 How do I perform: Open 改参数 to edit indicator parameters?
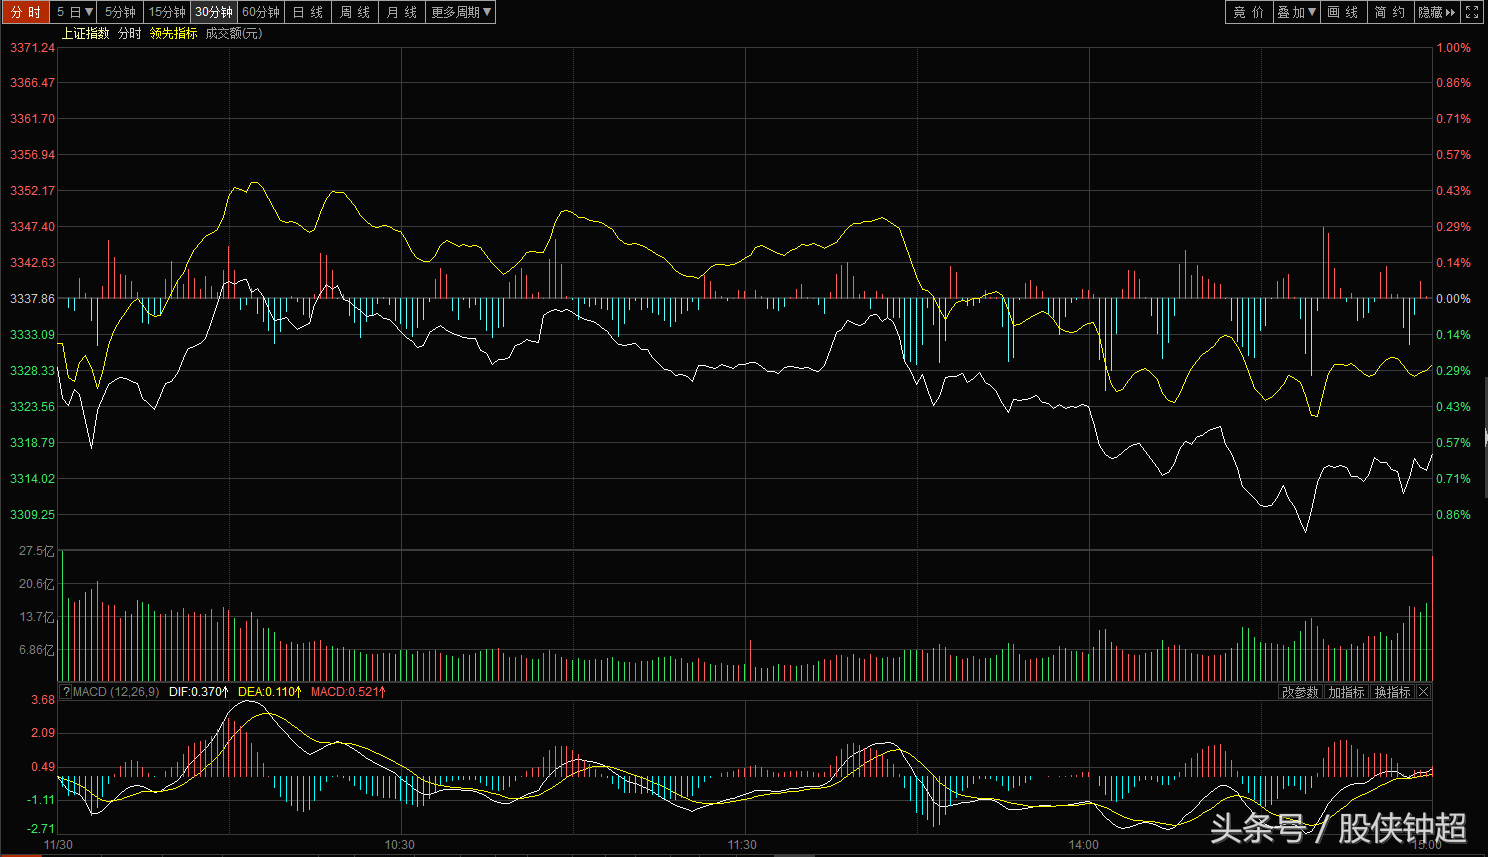[1300, 692]
